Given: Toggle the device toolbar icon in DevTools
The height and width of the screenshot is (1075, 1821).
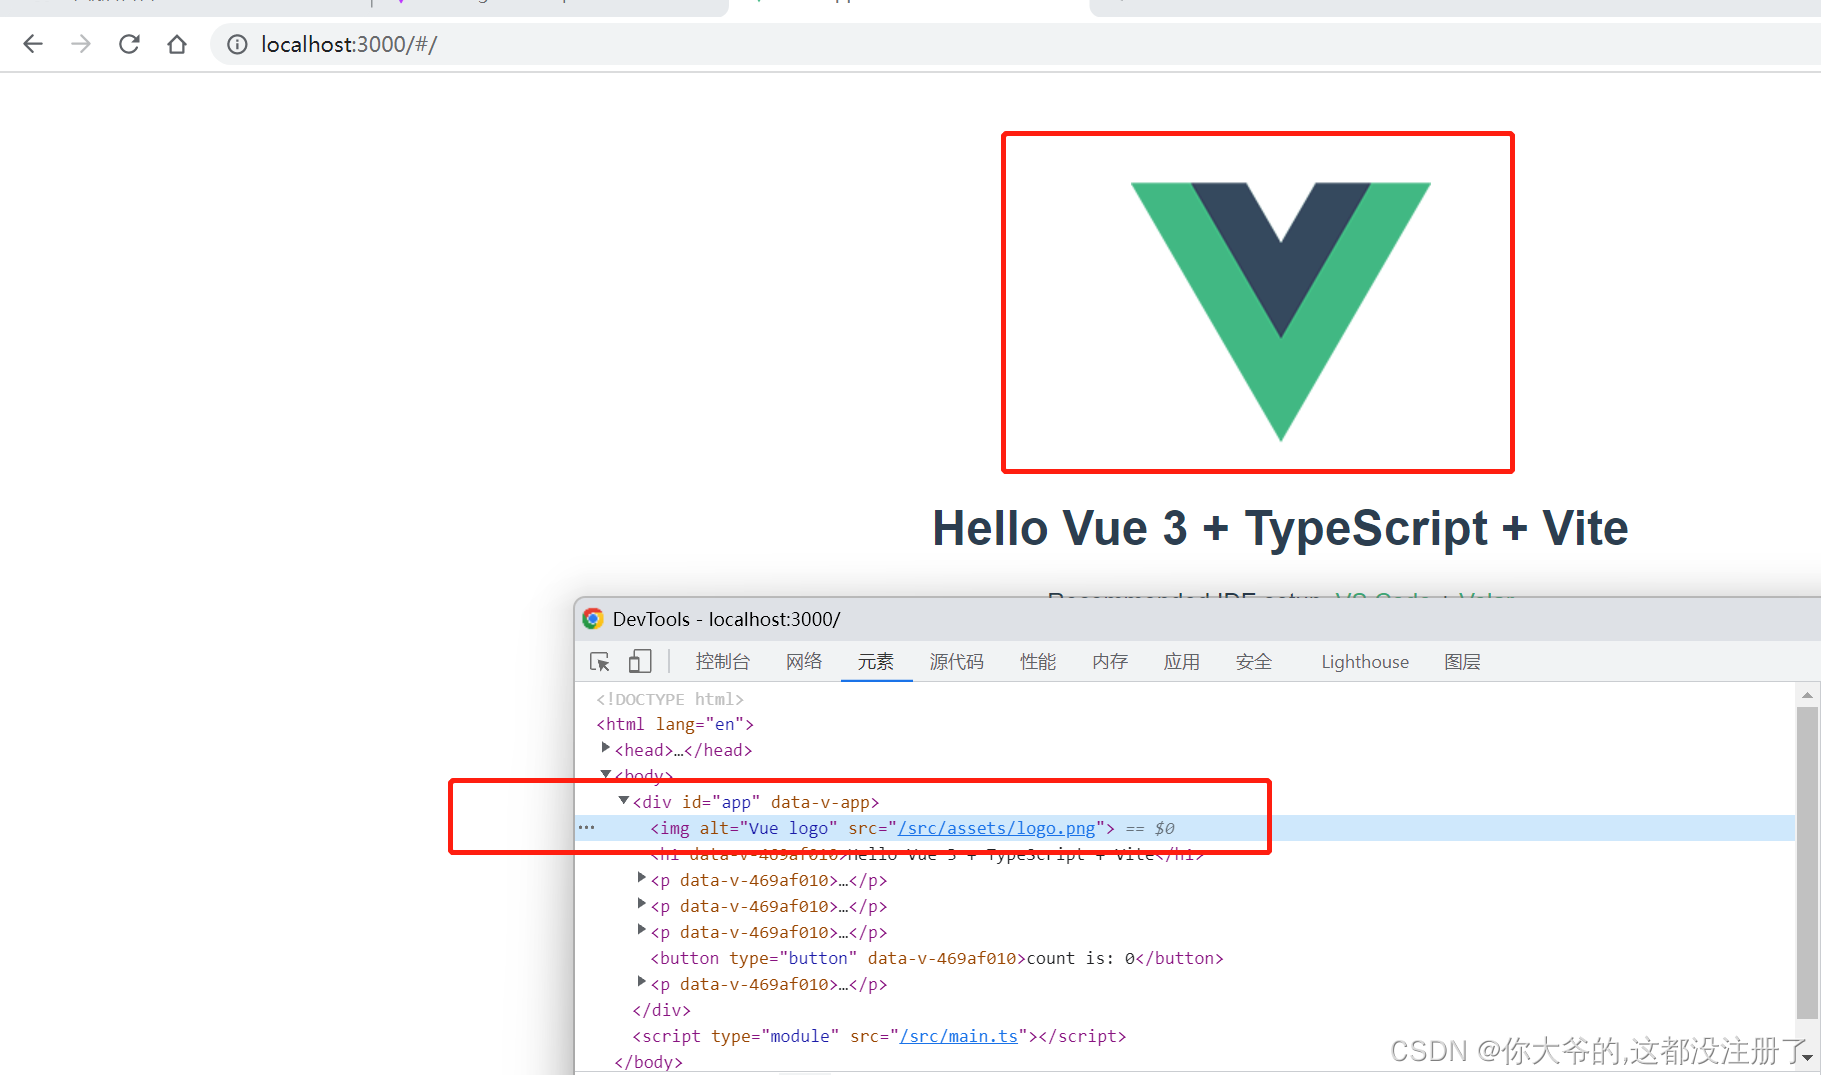Looking at the screenshot, I should (x=640, y=661).
